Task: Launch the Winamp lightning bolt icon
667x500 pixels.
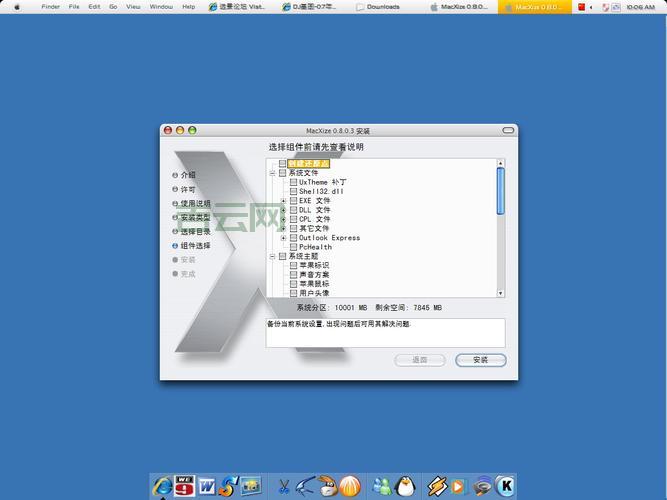Action: point(436,487)
